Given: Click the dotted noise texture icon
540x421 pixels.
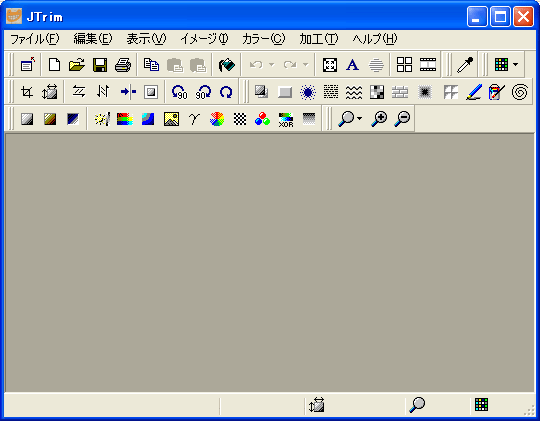Looking at the screenshot, I should (331, 92).
